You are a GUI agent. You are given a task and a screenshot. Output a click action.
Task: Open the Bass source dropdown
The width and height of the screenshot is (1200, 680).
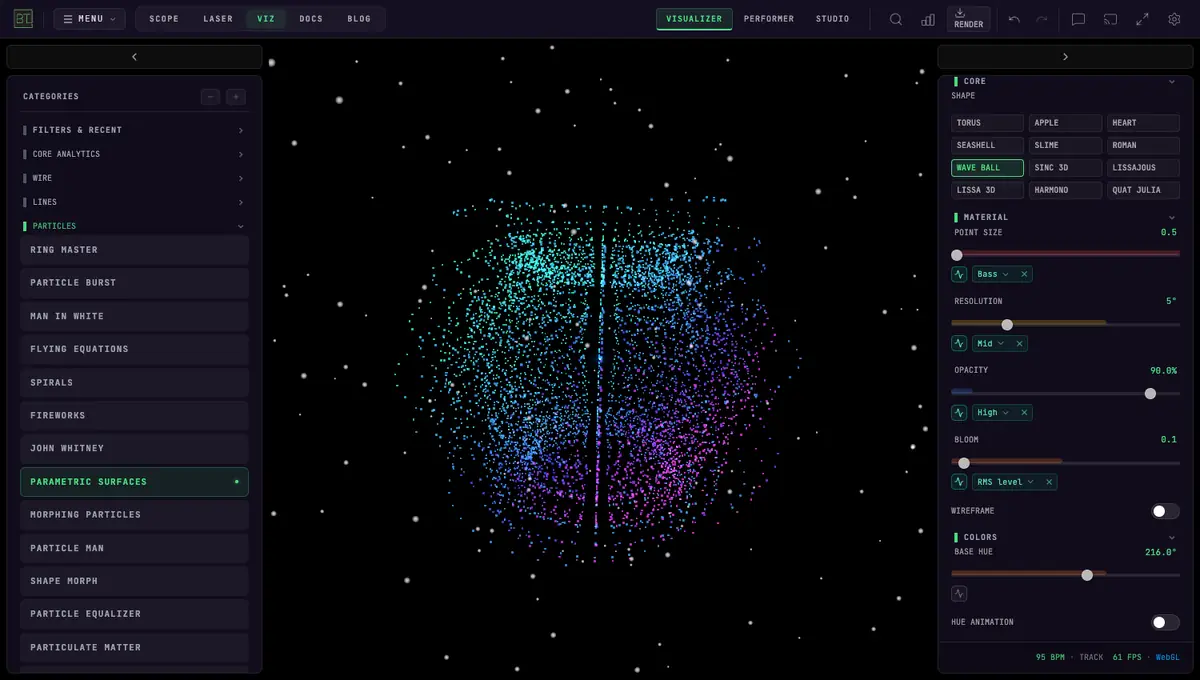pyautogui.click(x=992, y=274)
